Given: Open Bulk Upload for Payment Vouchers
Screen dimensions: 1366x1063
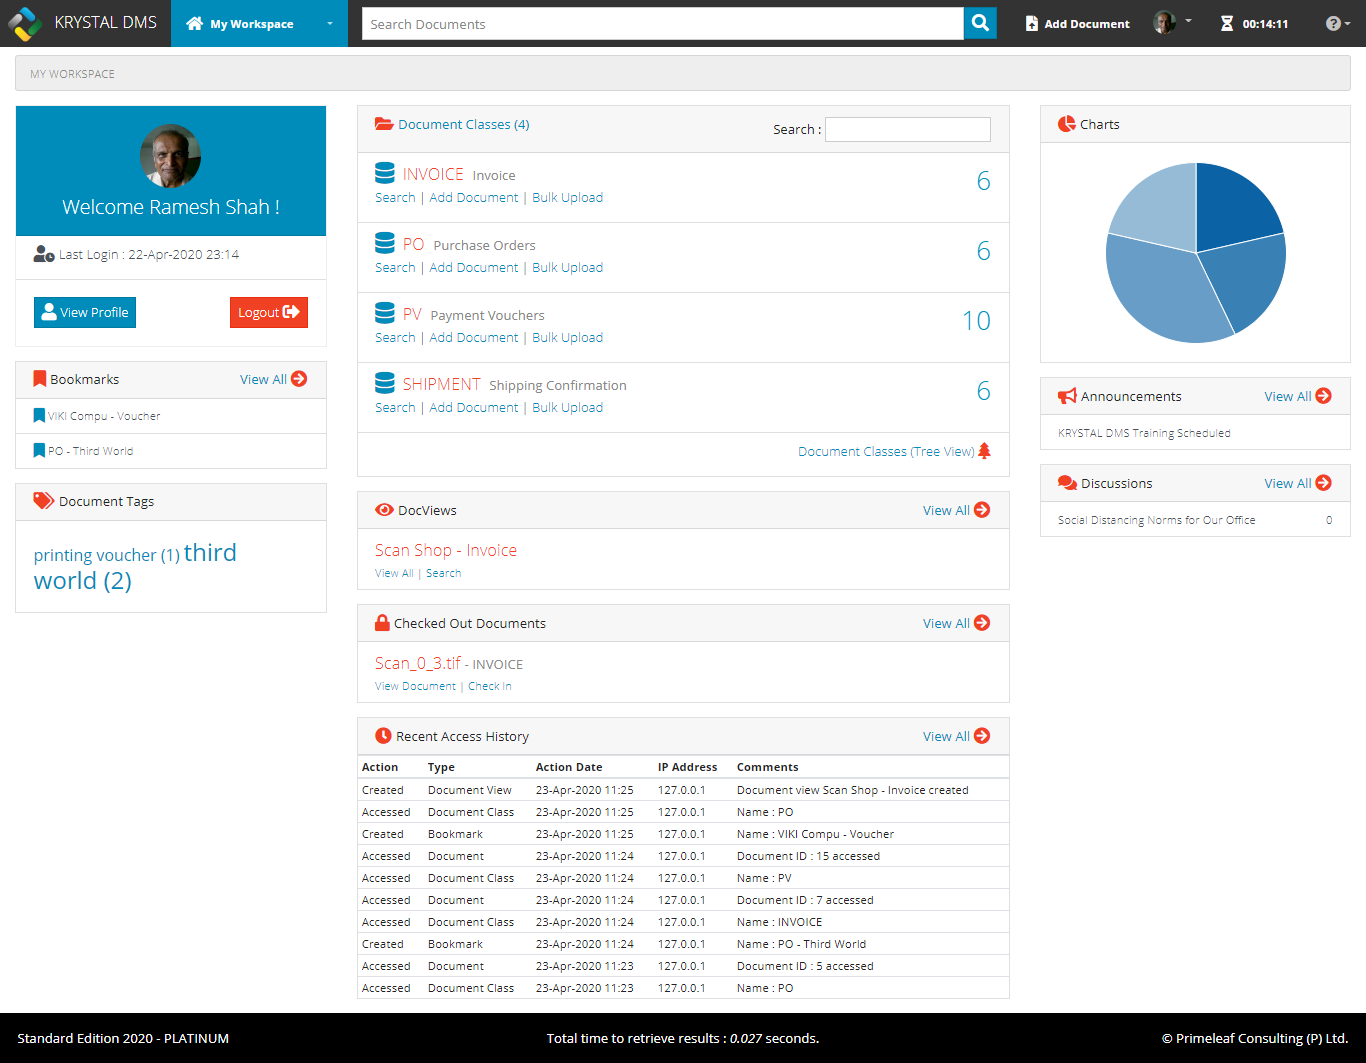Looking at the screenshot, I should coord(567,338).
